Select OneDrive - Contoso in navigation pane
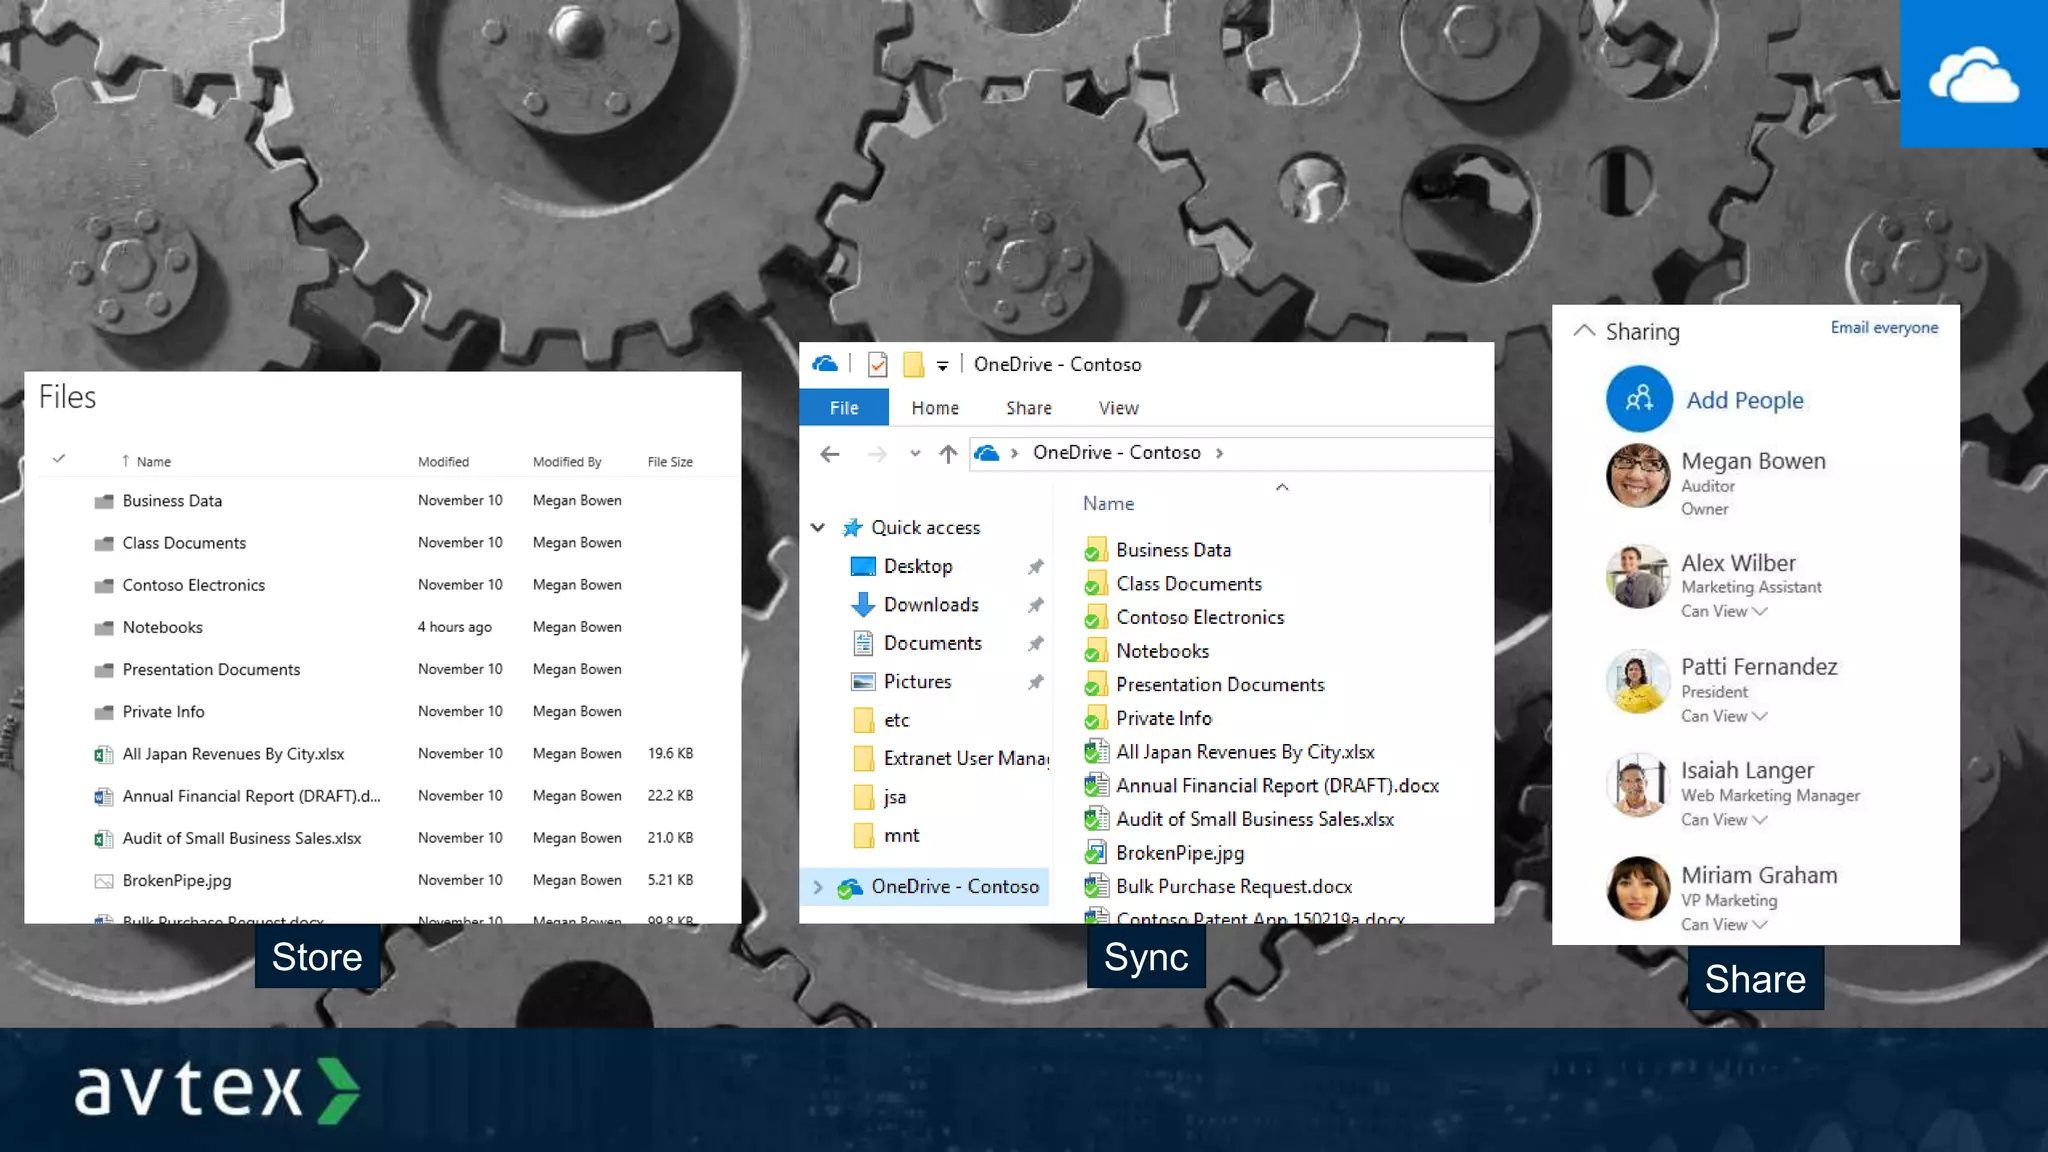 955,886
